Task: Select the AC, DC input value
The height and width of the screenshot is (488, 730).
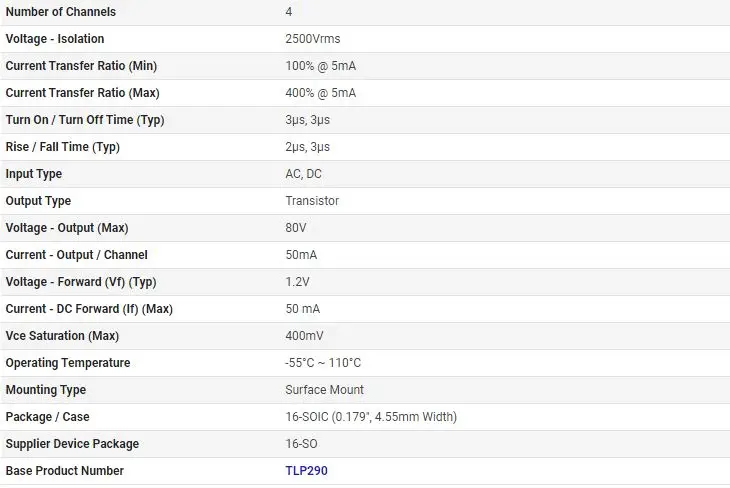Action: (304, 174)
